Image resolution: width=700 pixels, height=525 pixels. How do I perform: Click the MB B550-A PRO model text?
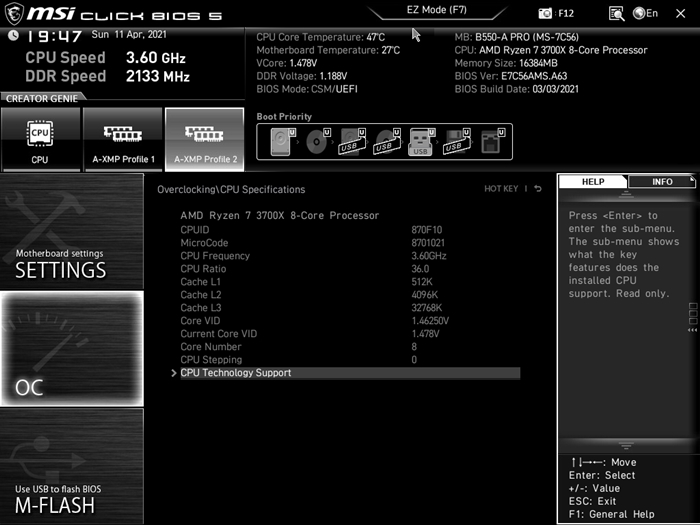pos(517,37)
